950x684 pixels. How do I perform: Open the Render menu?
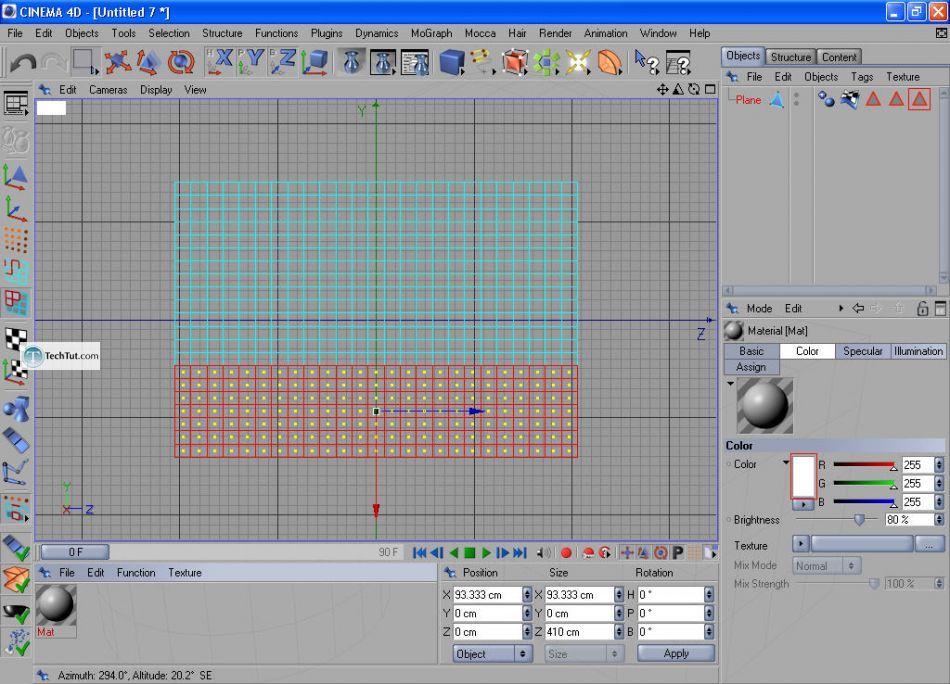click(x=555, y=33)
